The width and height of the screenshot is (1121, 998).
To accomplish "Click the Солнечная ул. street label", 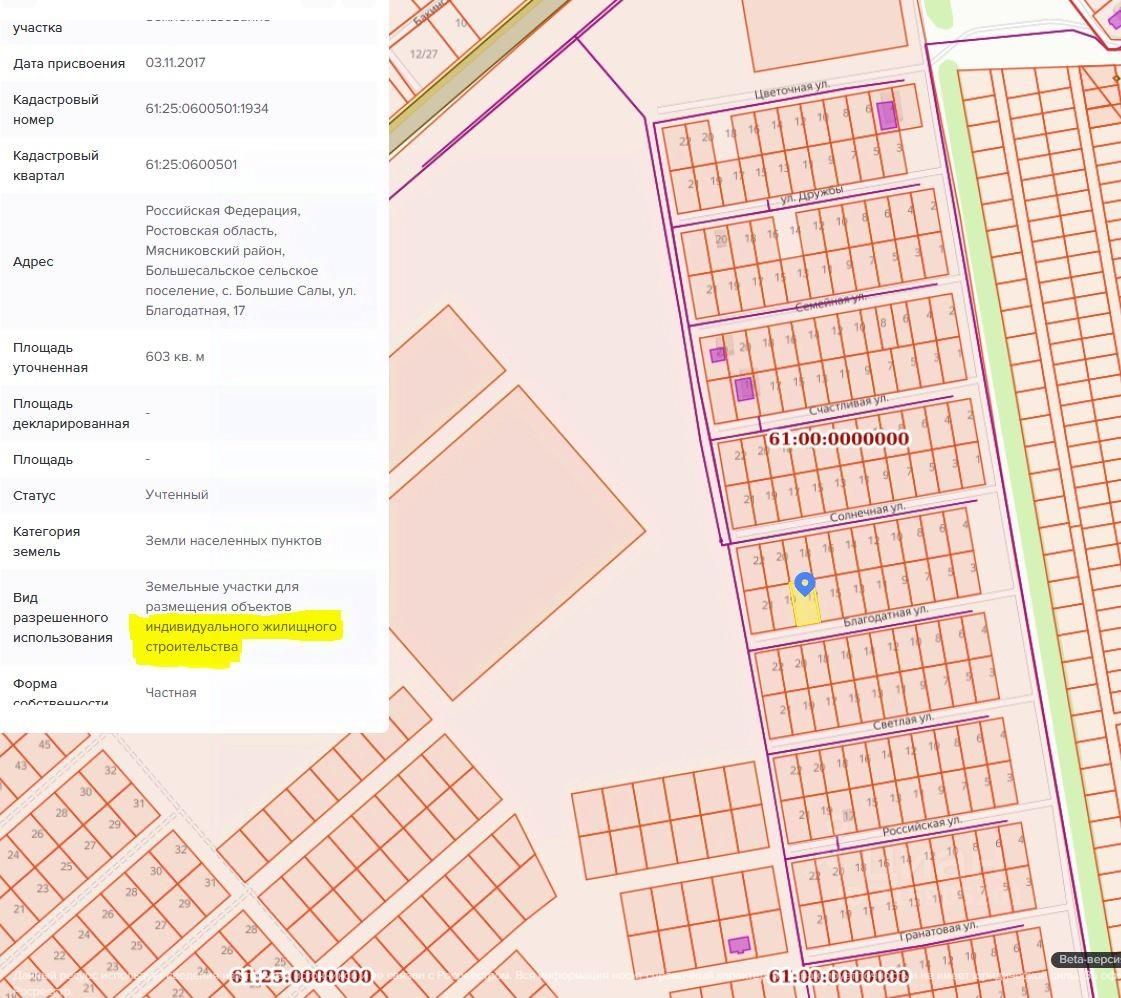I will point(867,512).
